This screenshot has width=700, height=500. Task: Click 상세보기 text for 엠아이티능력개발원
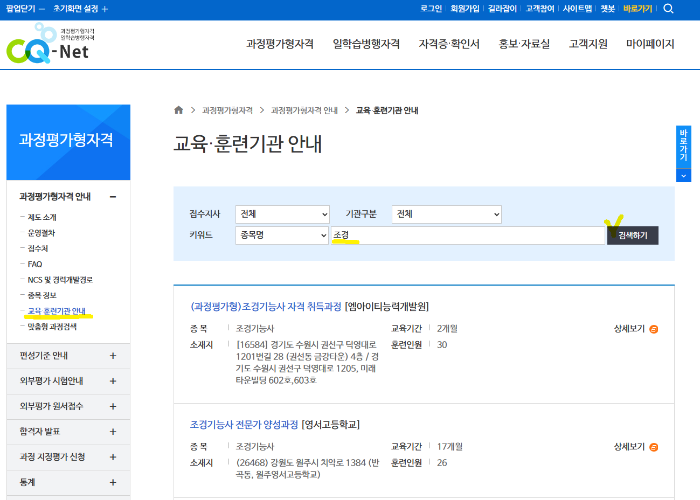(629, 329)
